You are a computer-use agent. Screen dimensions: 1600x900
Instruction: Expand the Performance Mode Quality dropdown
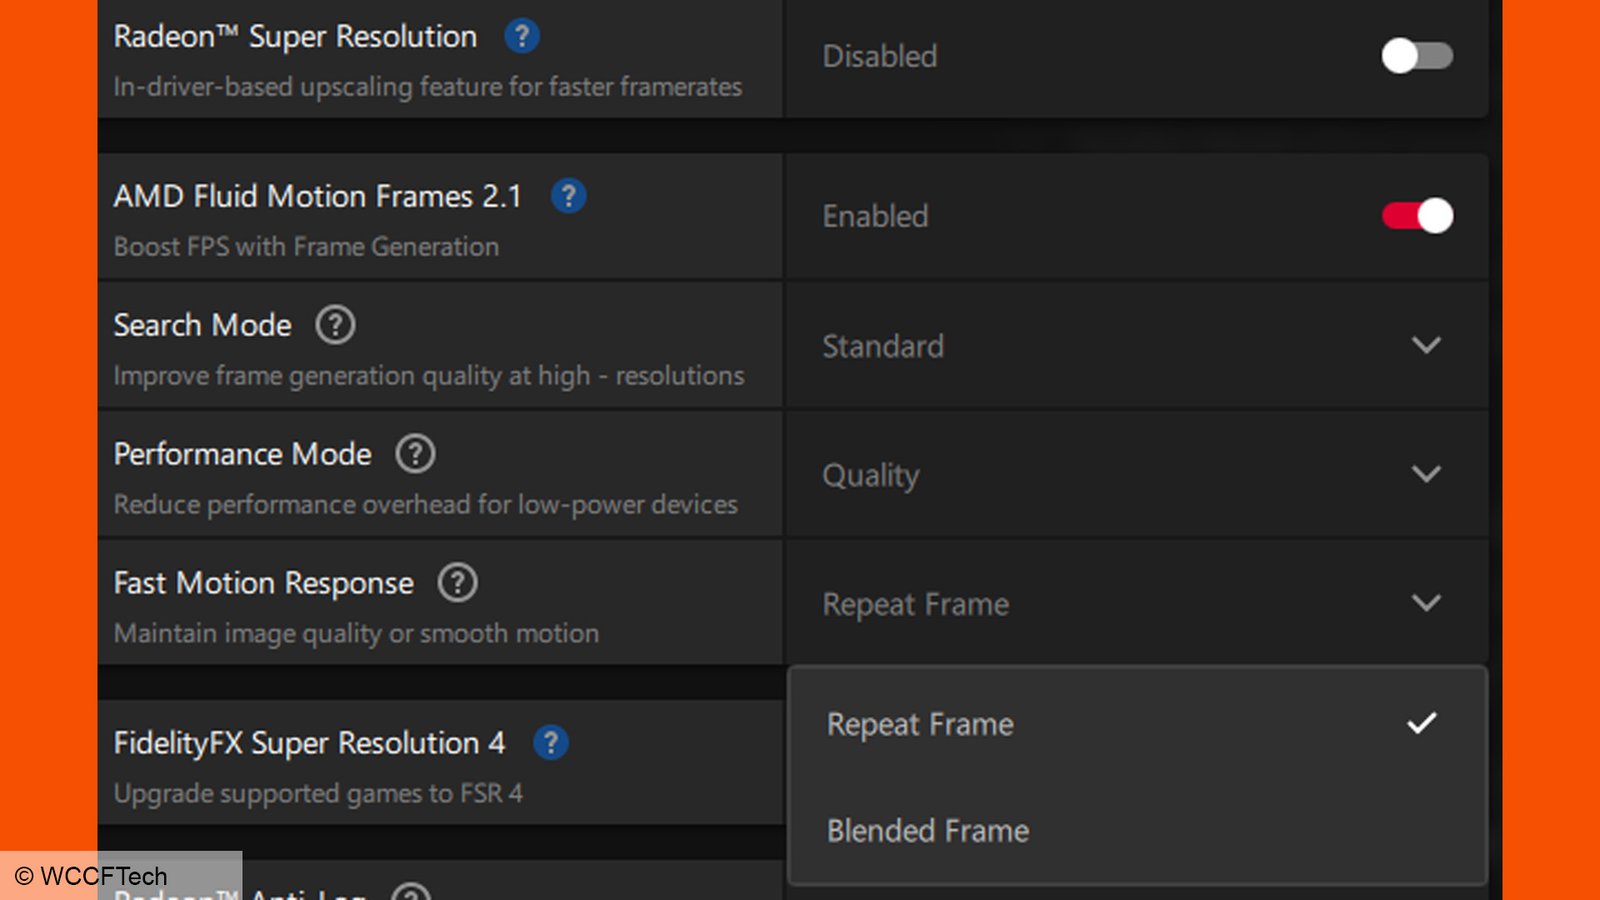[1137, 475]
